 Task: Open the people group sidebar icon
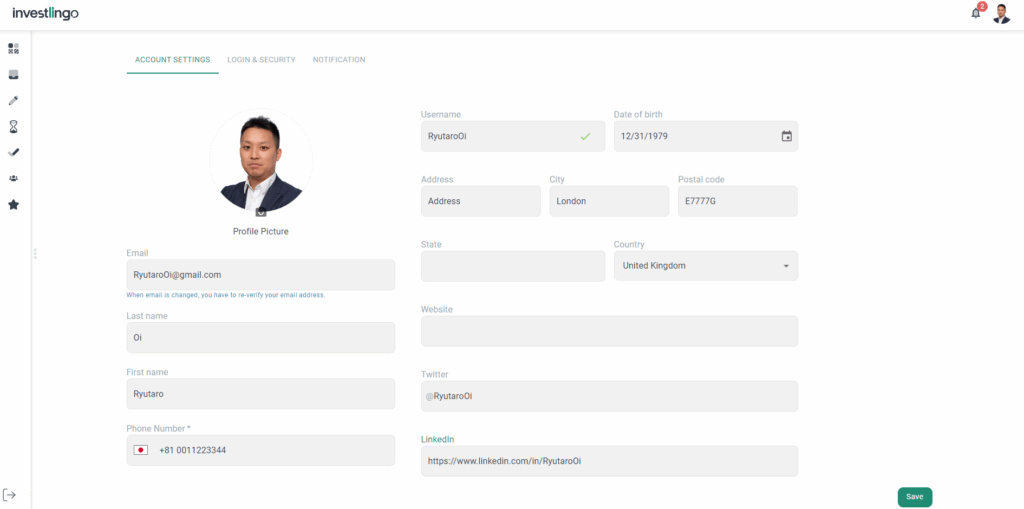pyautogui.click(x=13, y=178)
